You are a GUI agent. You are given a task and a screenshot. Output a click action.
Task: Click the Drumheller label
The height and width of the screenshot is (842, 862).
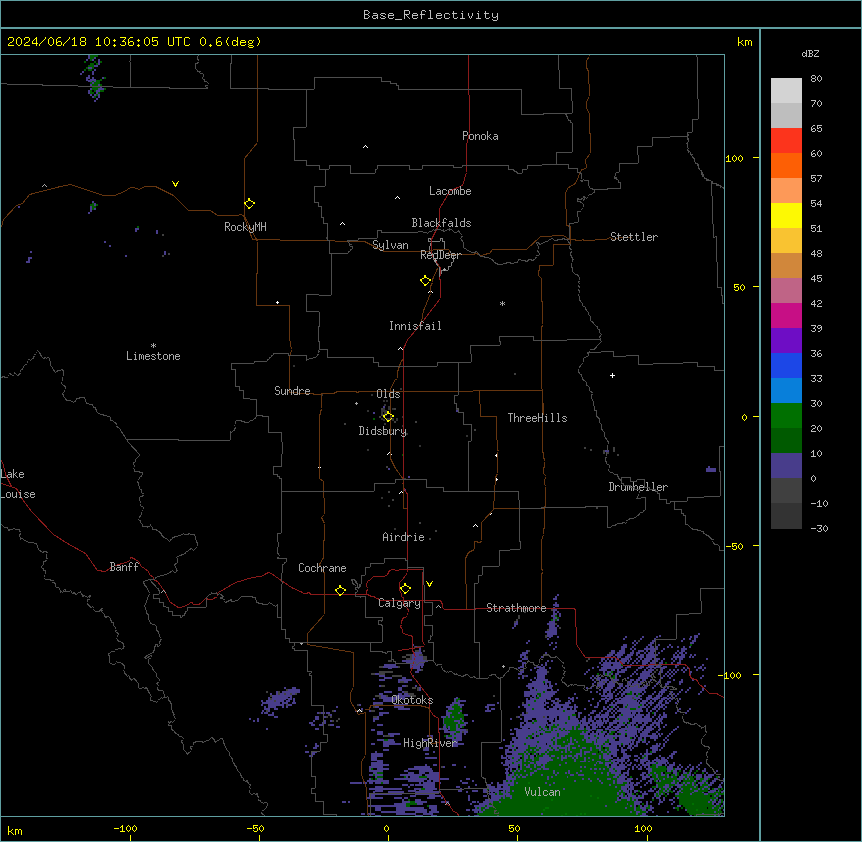point(638,487)
